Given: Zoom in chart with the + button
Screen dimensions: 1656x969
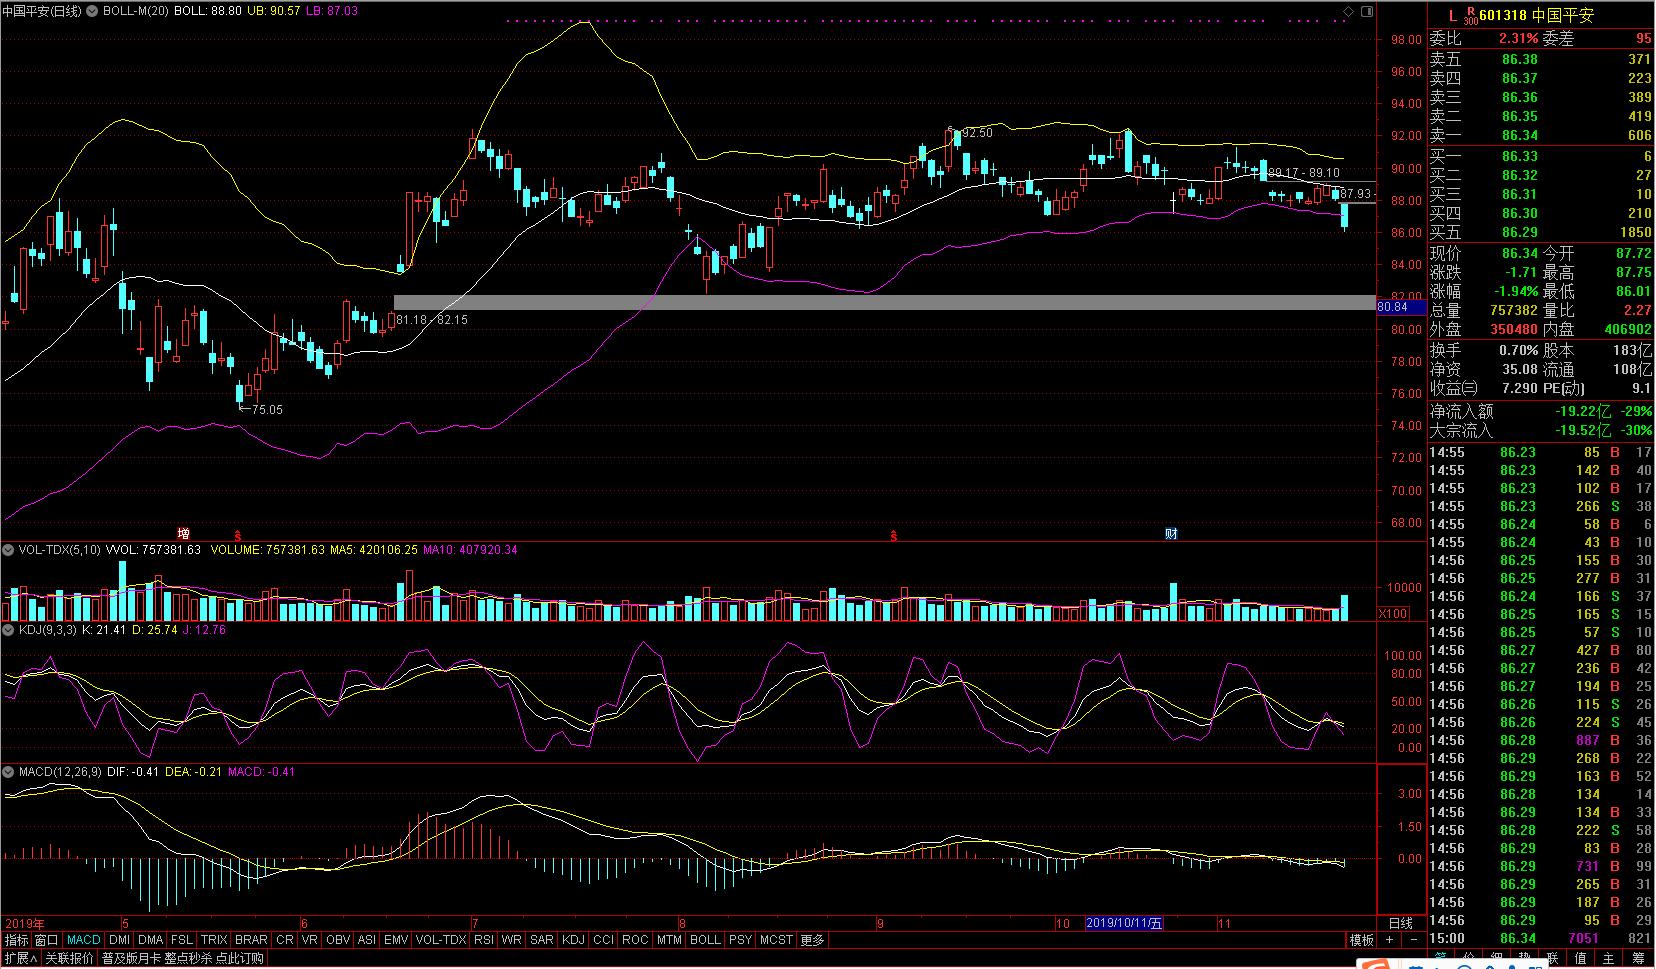Looking at the screenshot, I should [x=1389, y=940].
